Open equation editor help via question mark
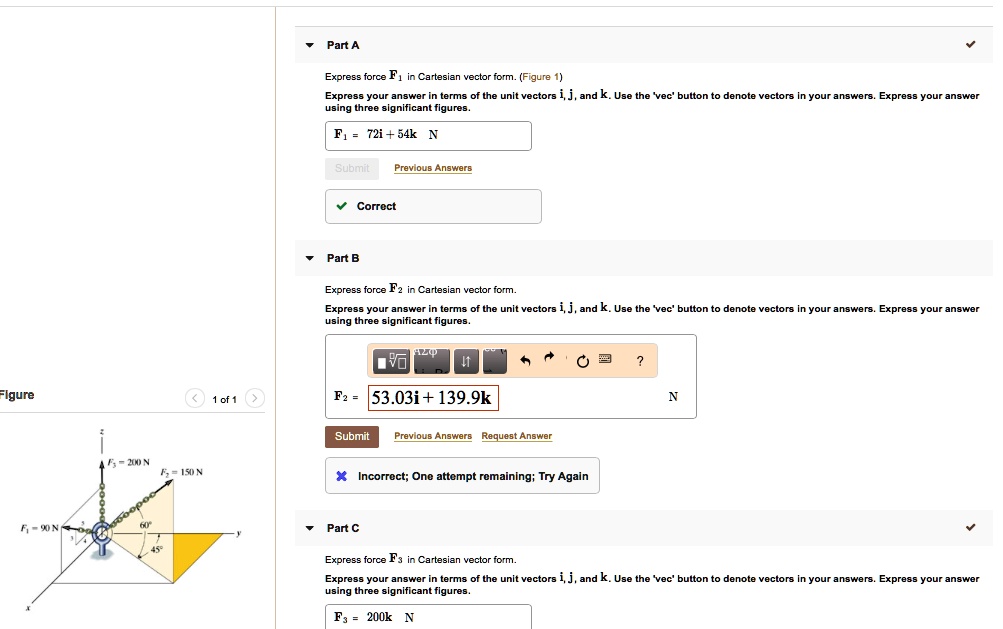Viewport: 1003px width, 629px height. pyautogui.click(x=639, y=361)
